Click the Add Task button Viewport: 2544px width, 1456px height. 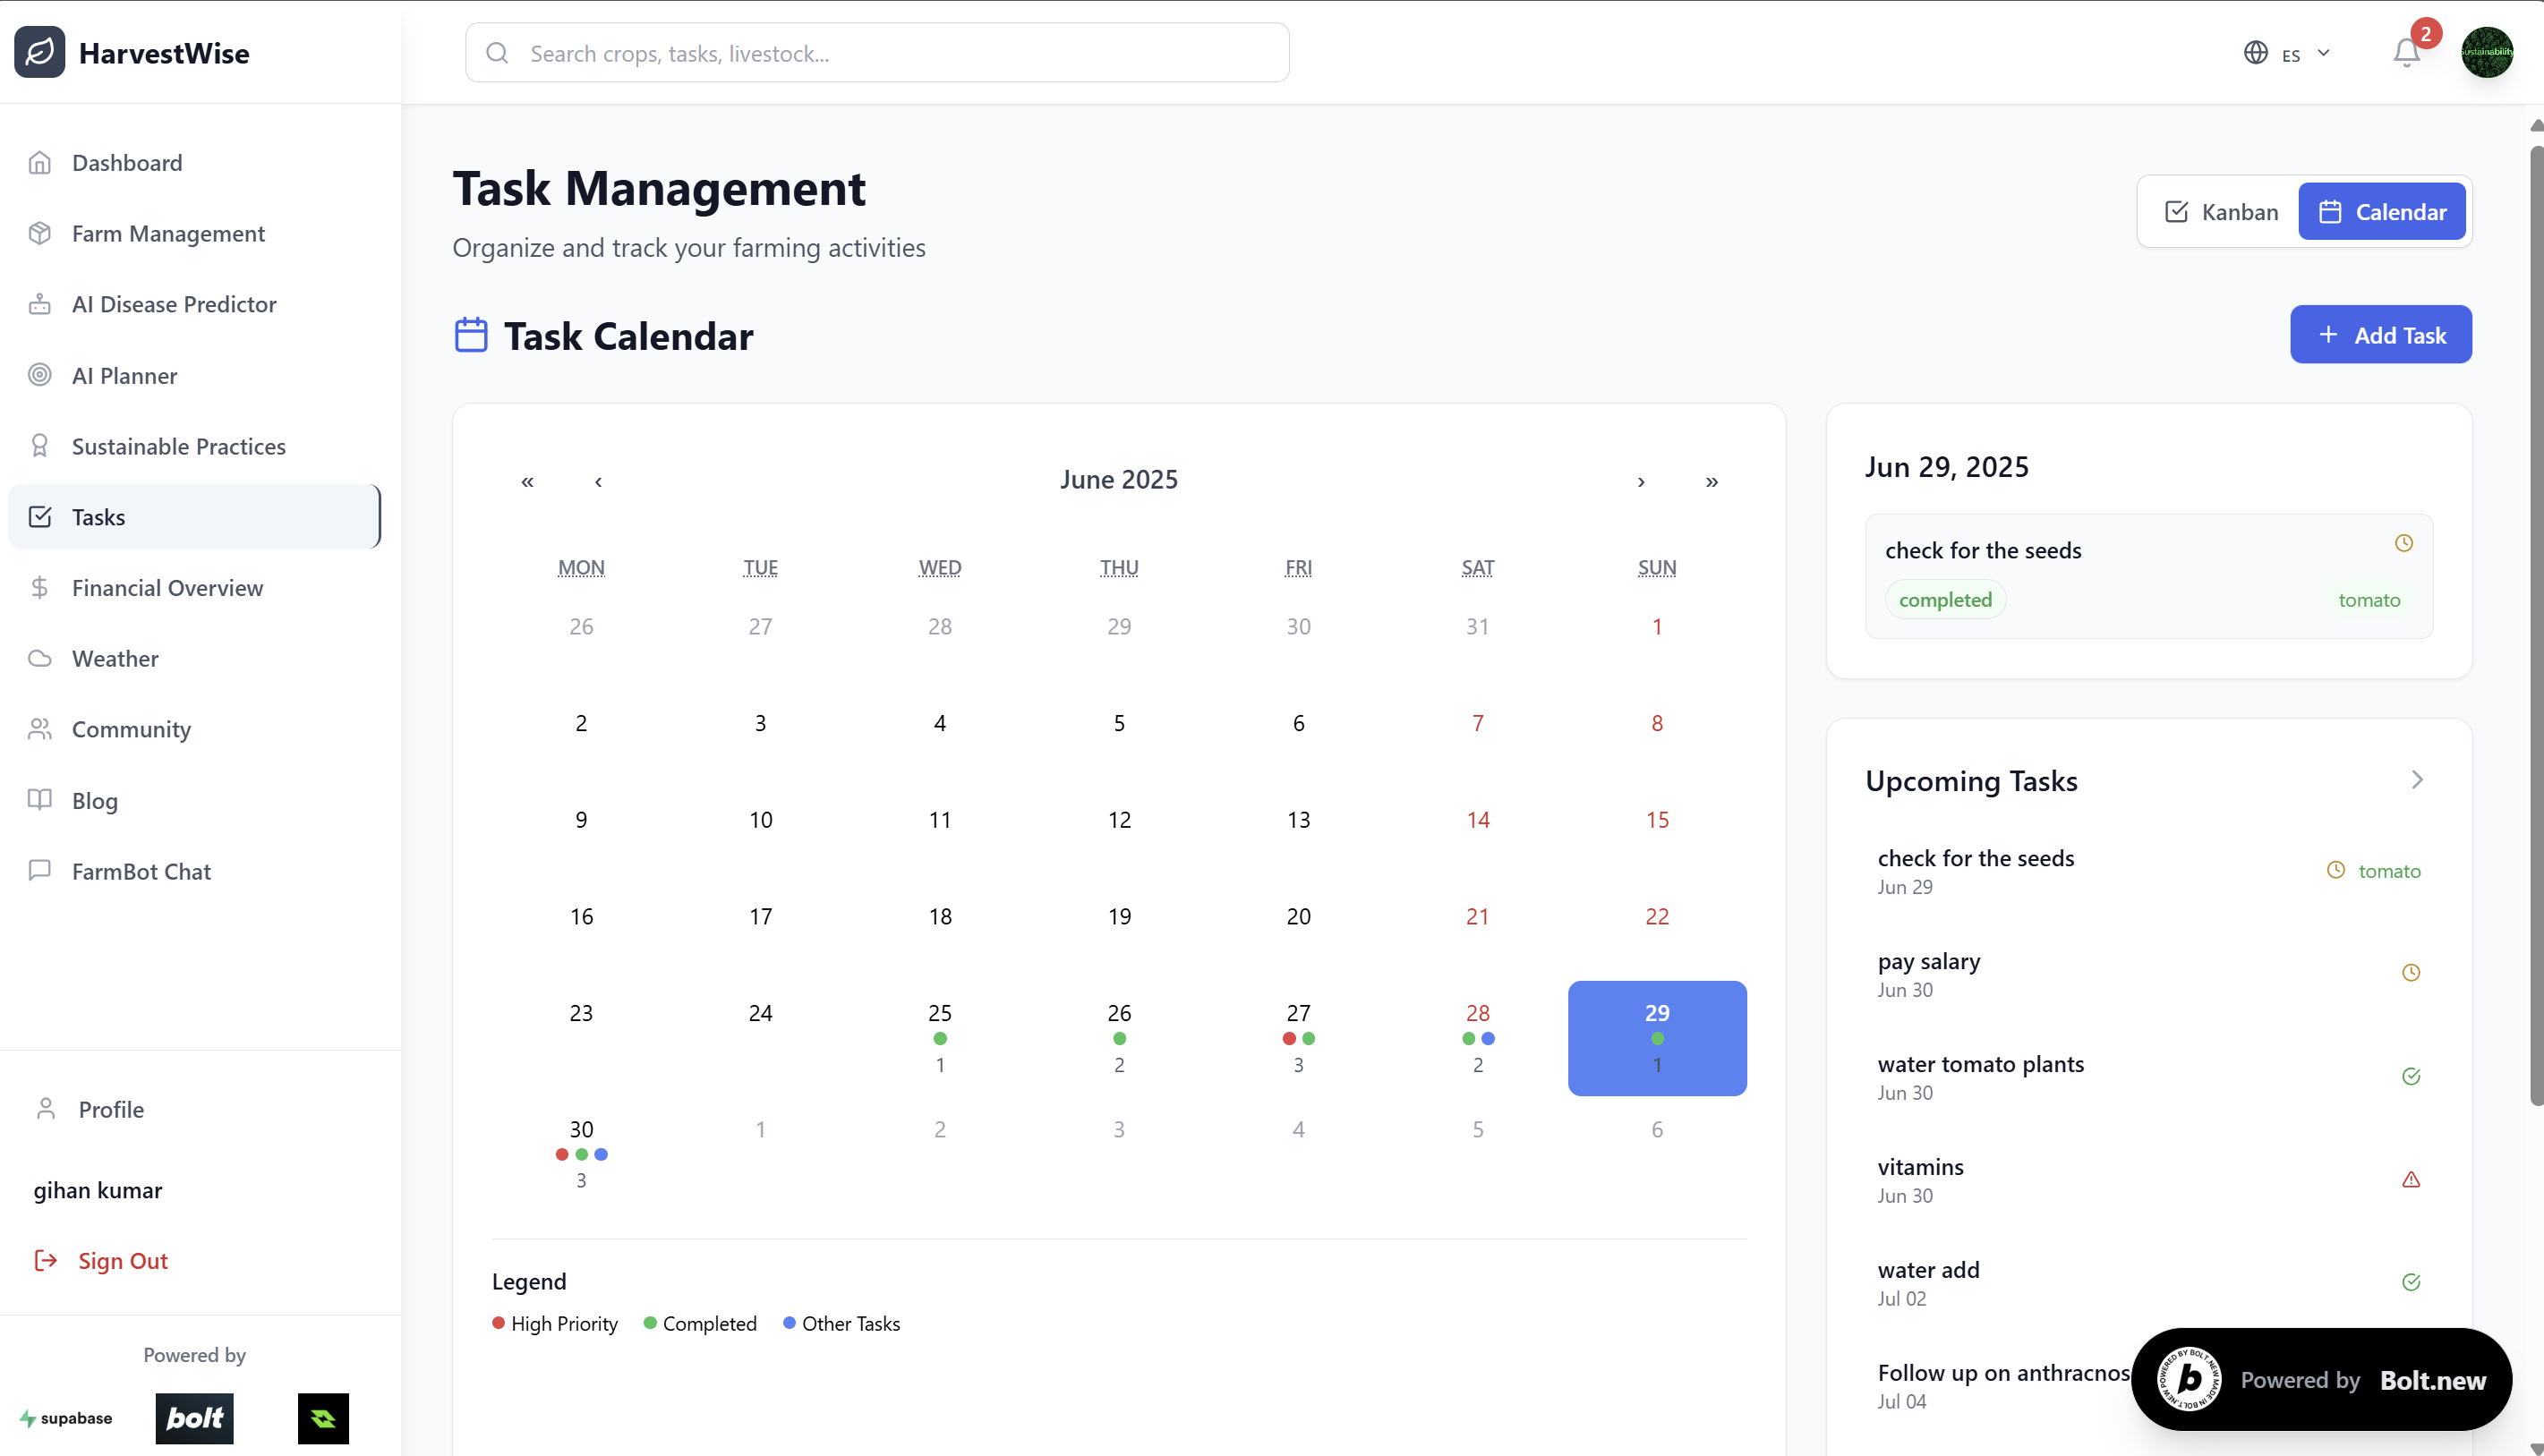(x=2380, y=335)
